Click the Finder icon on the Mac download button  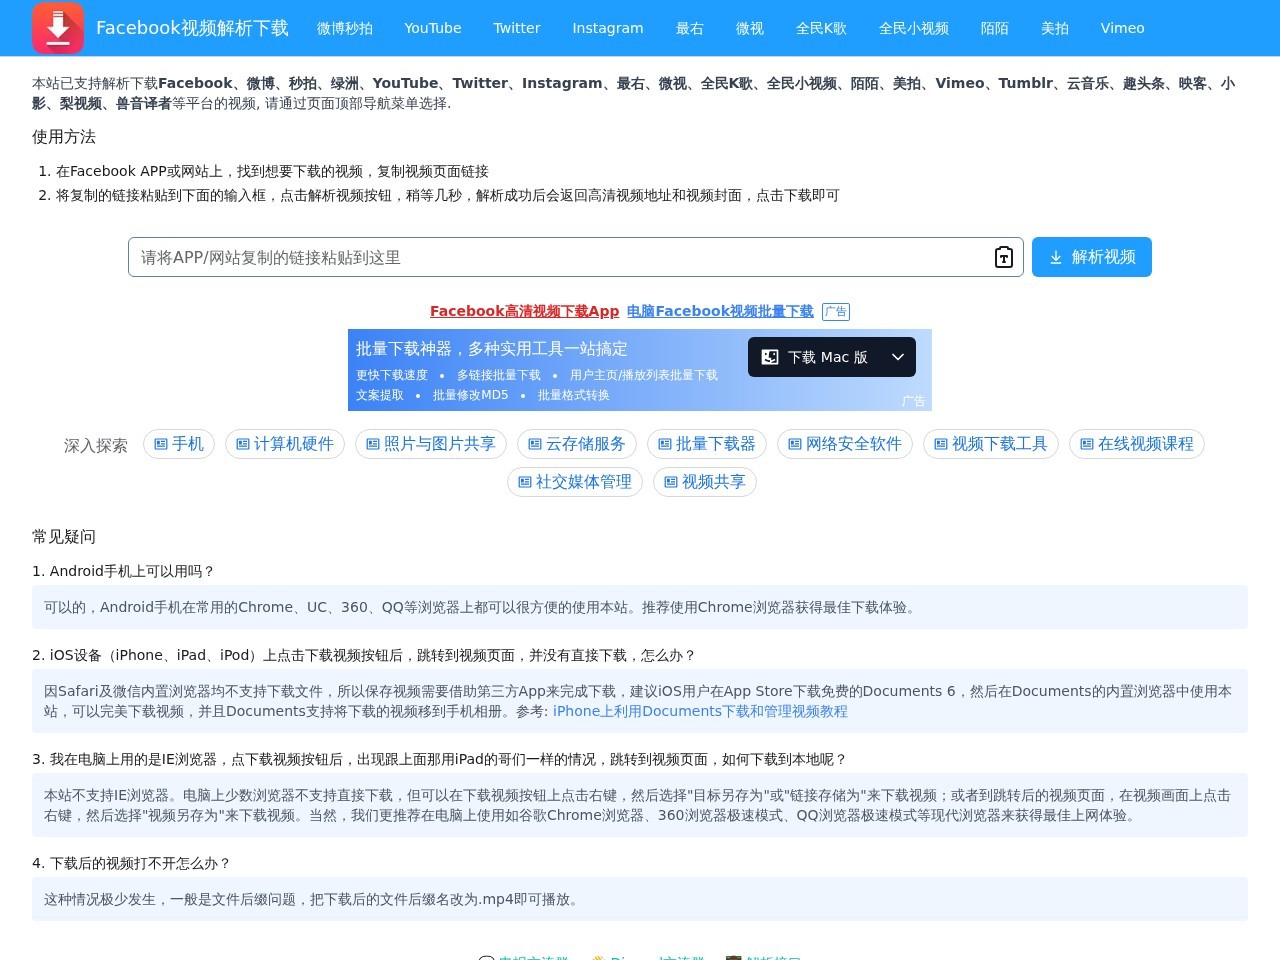770,357
